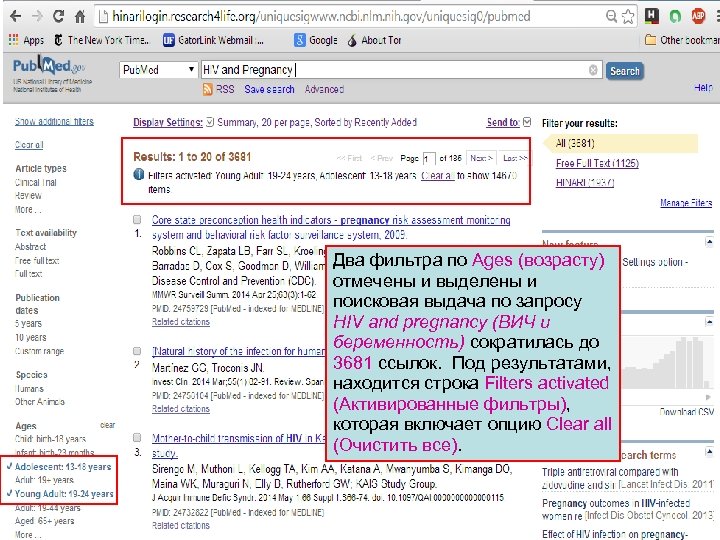The height and width of the screenshot is (540, 720).
Task: Click the HIV and Pregnancy search field
Action: click(401, 70)
